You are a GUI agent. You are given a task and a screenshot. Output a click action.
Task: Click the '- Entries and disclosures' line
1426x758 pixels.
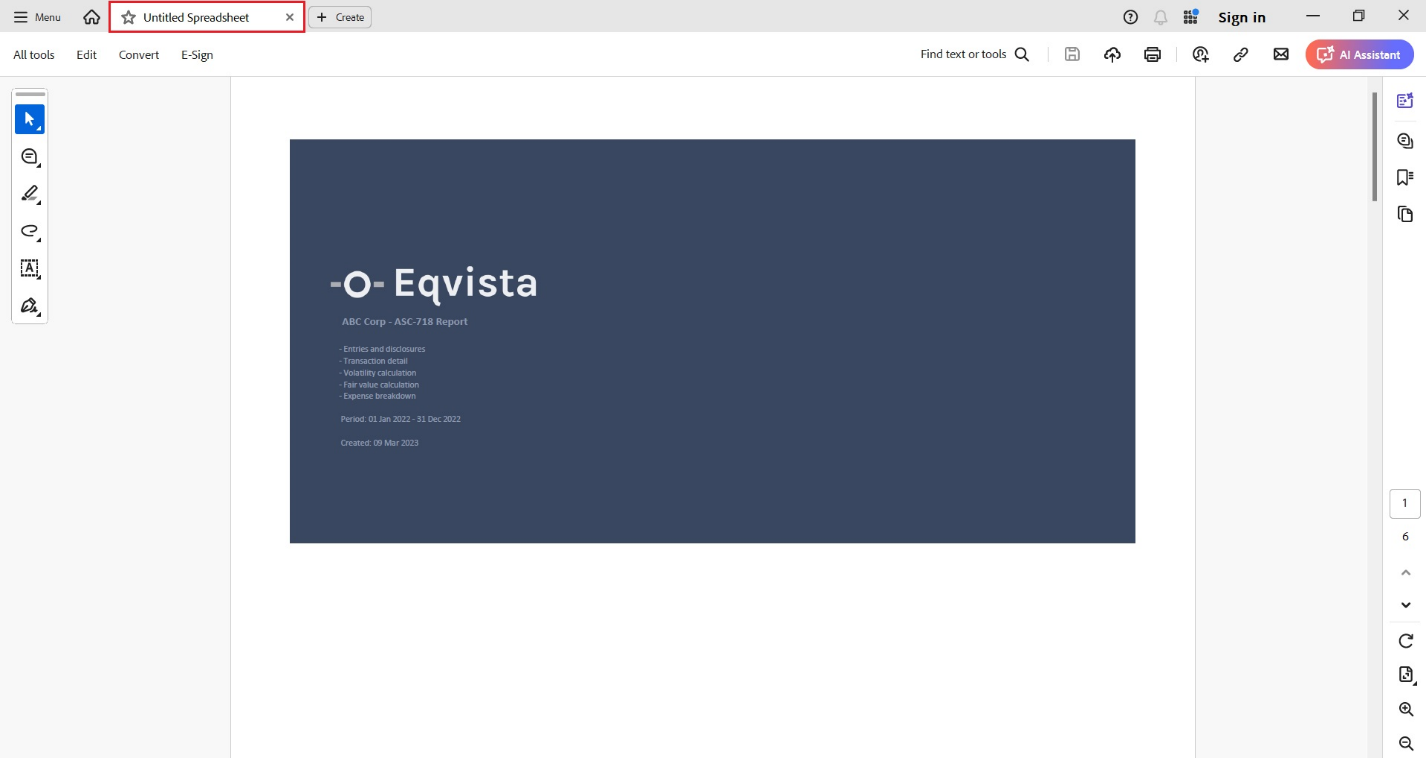(382, 349)
